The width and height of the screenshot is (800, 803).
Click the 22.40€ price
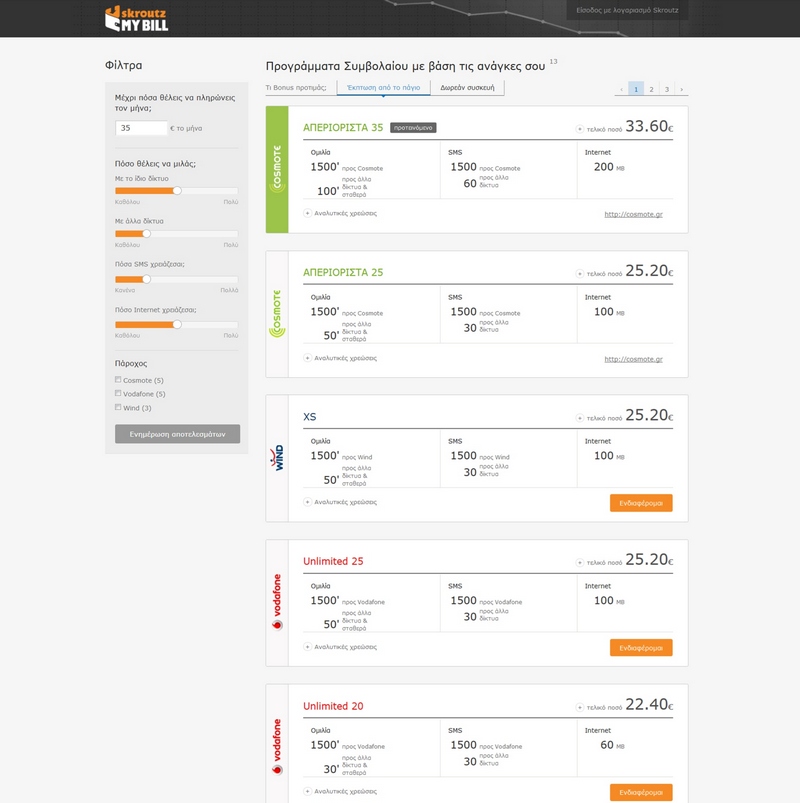(x=649, y=705)
